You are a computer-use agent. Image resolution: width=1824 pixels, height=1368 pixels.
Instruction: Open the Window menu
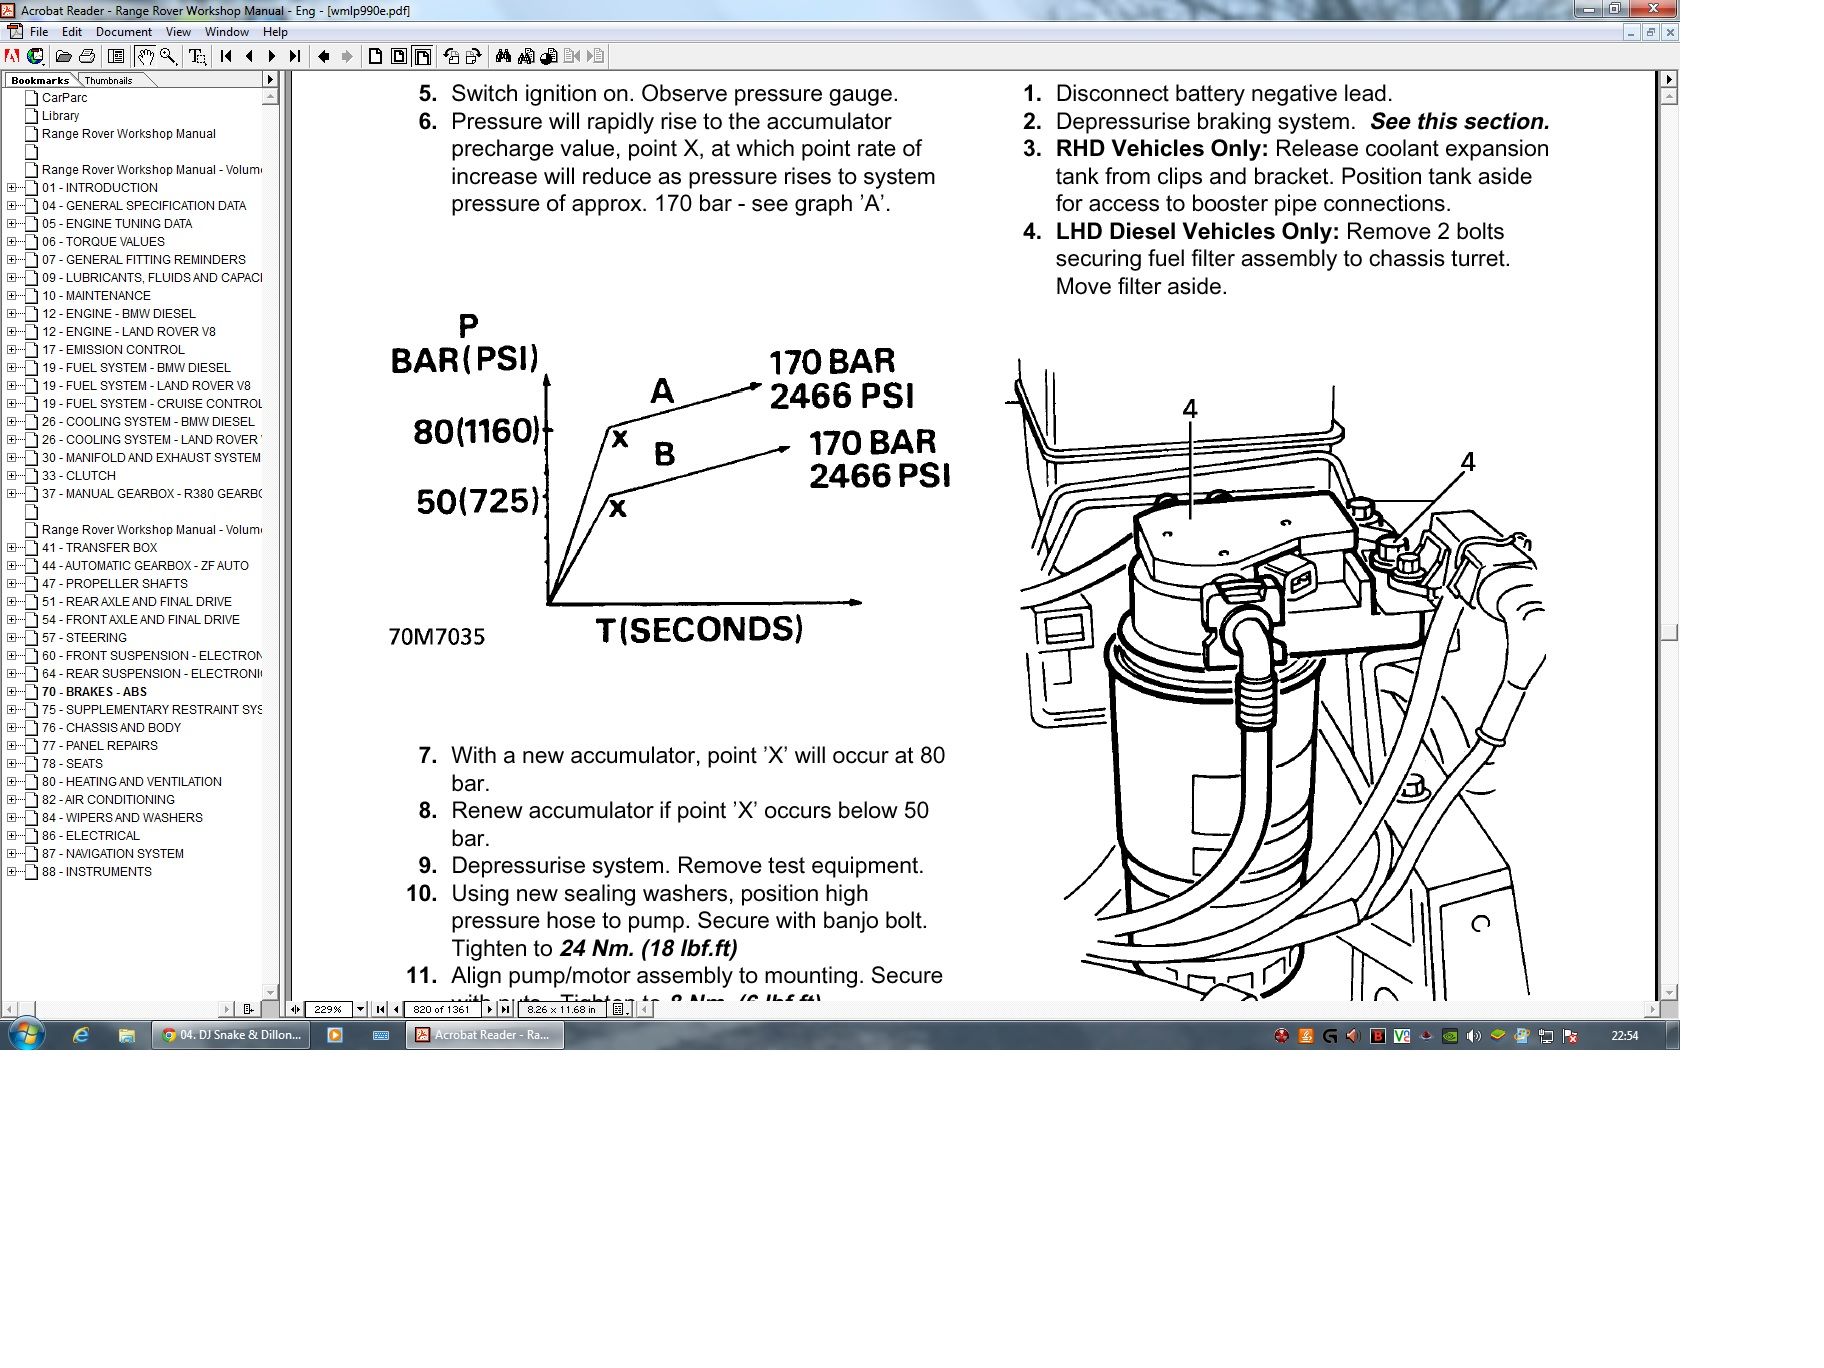(x=227, y=32)
